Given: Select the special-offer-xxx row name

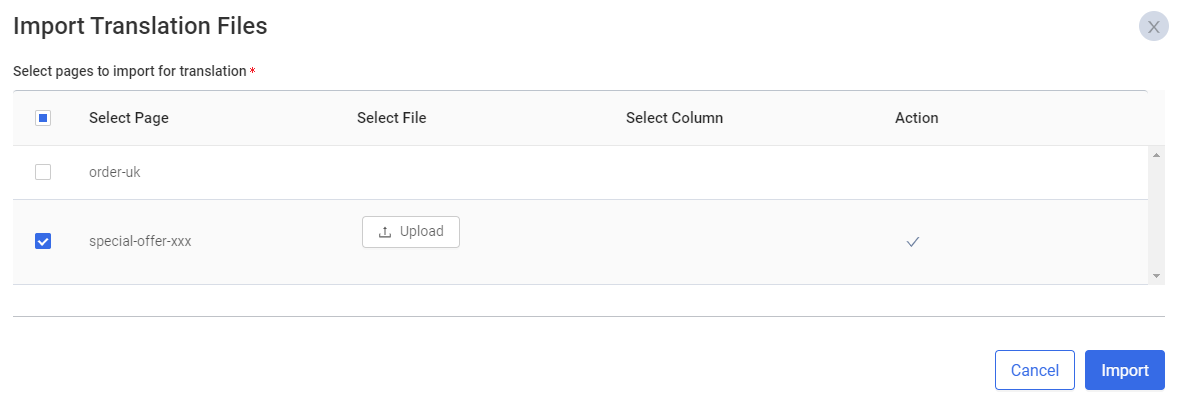Looking at the screenshot, I should (x=140, y=242).
